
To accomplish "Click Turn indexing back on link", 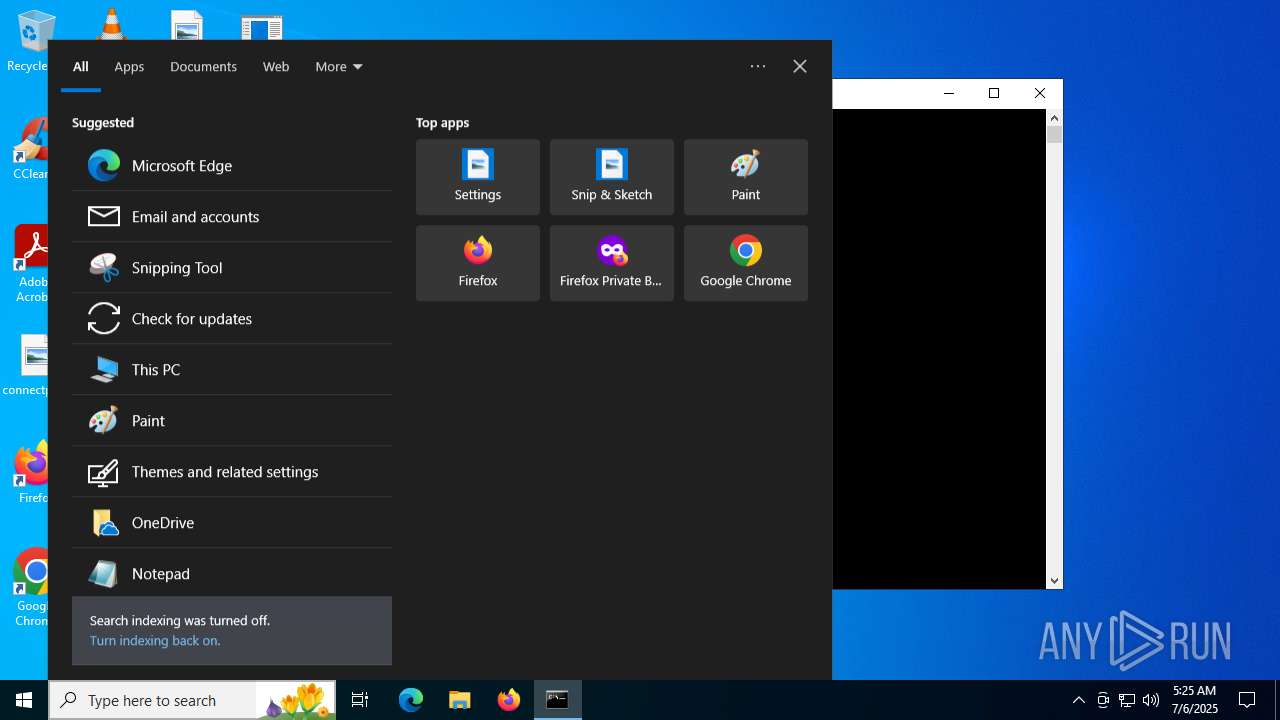I will pos(155,641).
